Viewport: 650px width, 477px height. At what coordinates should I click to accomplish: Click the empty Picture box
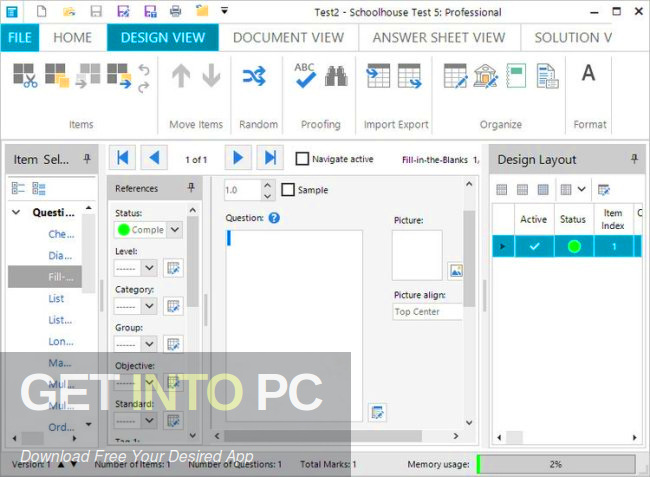pyautogui.click(x=417, y=255)
